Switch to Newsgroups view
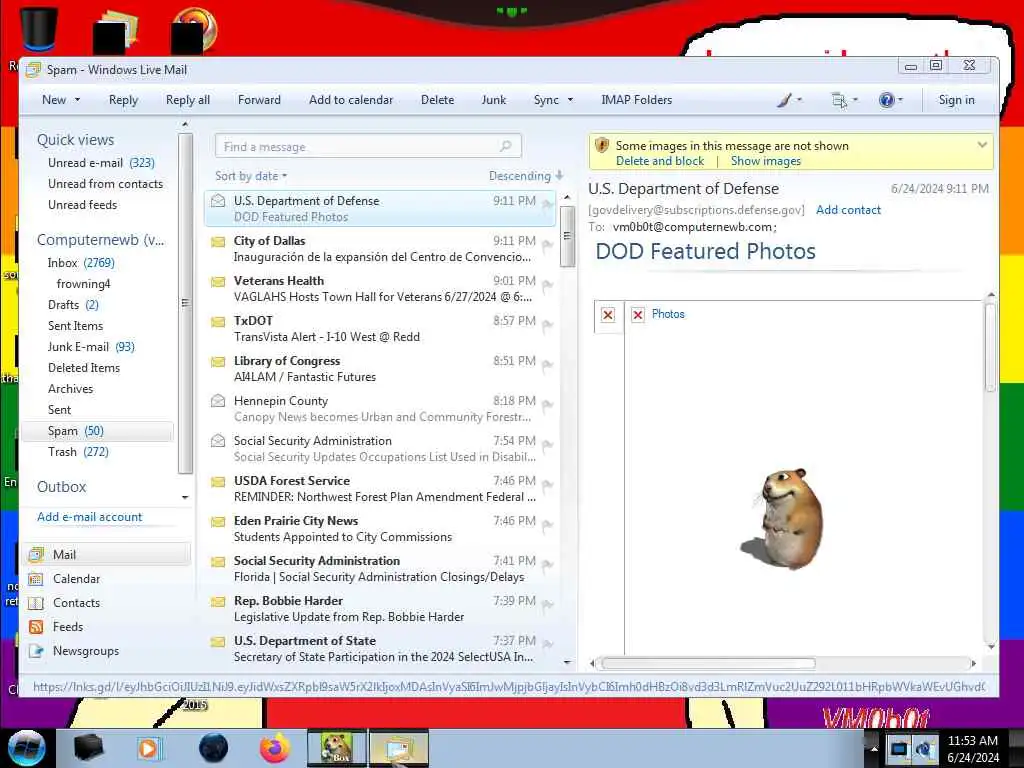This screenshot has width=1024, height=768. tap(86, 651)
